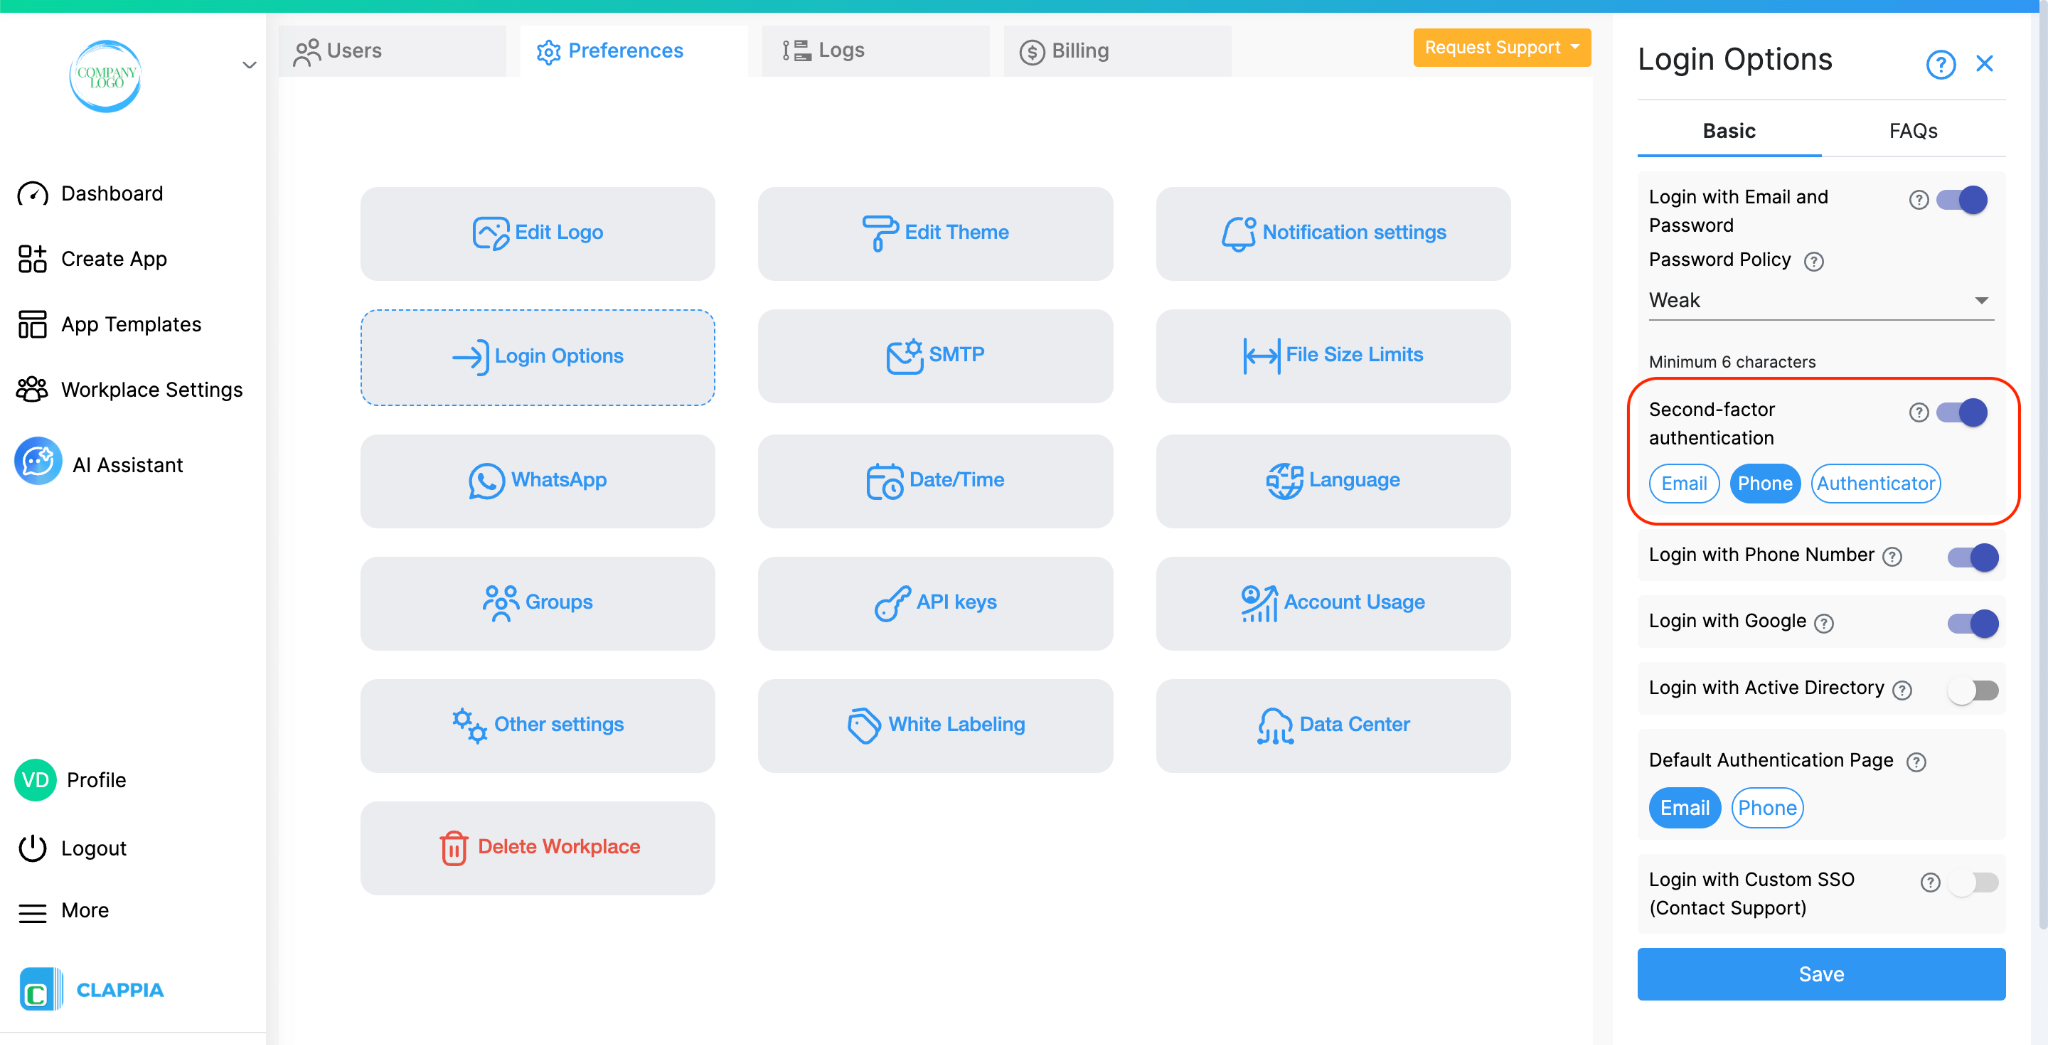This screenshot has height=1045, width=2048.
Task: Click the Save button in Login Options
Action: click(x=1820, y=973)
